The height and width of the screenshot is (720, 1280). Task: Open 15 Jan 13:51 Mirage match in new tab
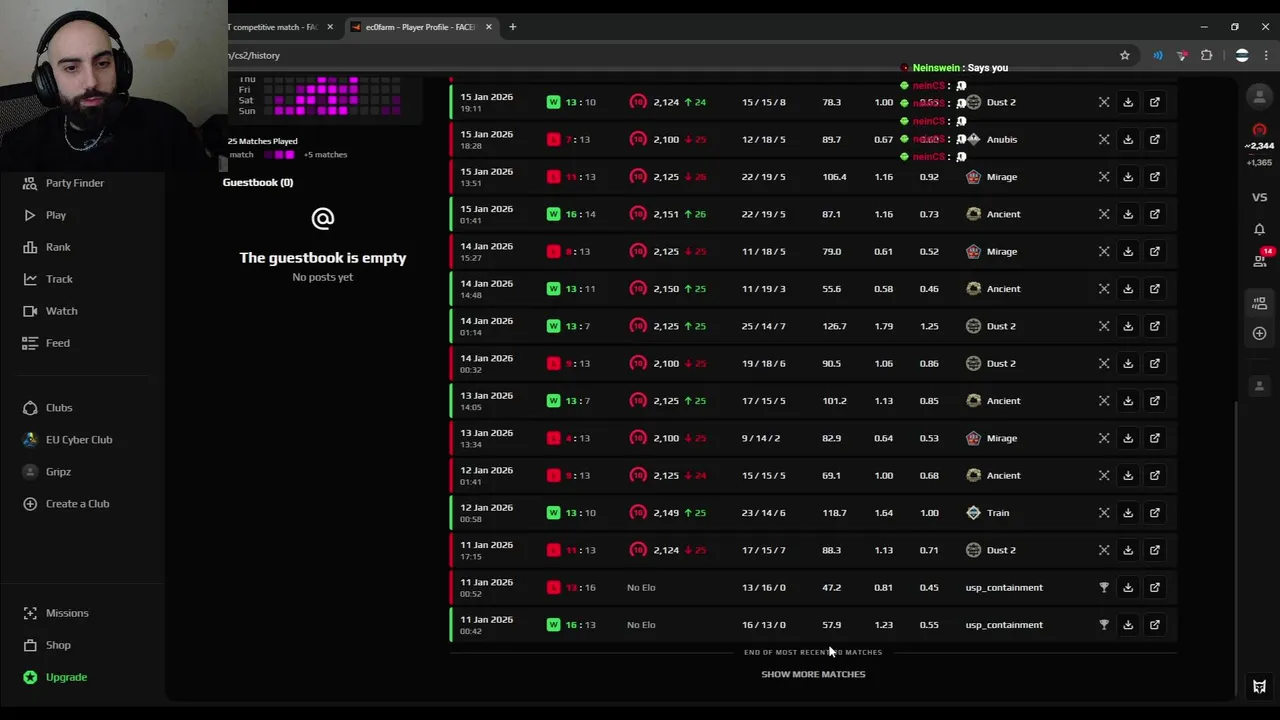[1155, 177]
